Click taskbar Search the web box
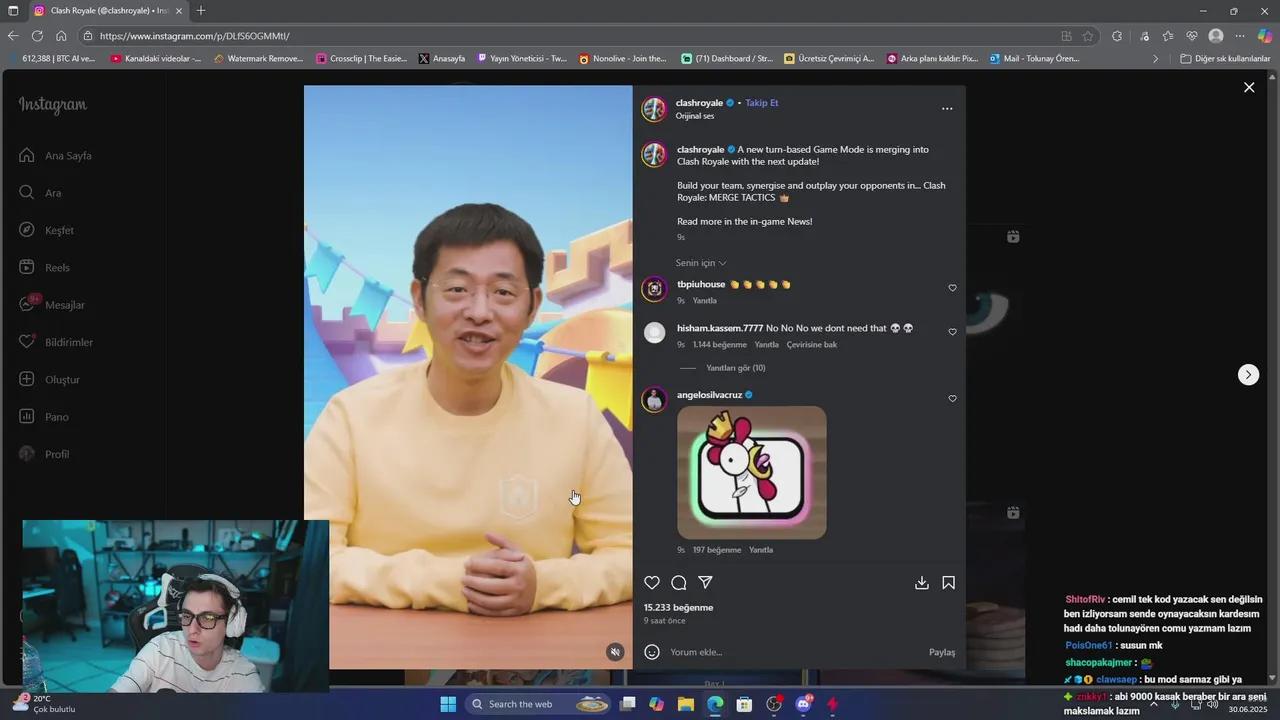 point(538,704)
